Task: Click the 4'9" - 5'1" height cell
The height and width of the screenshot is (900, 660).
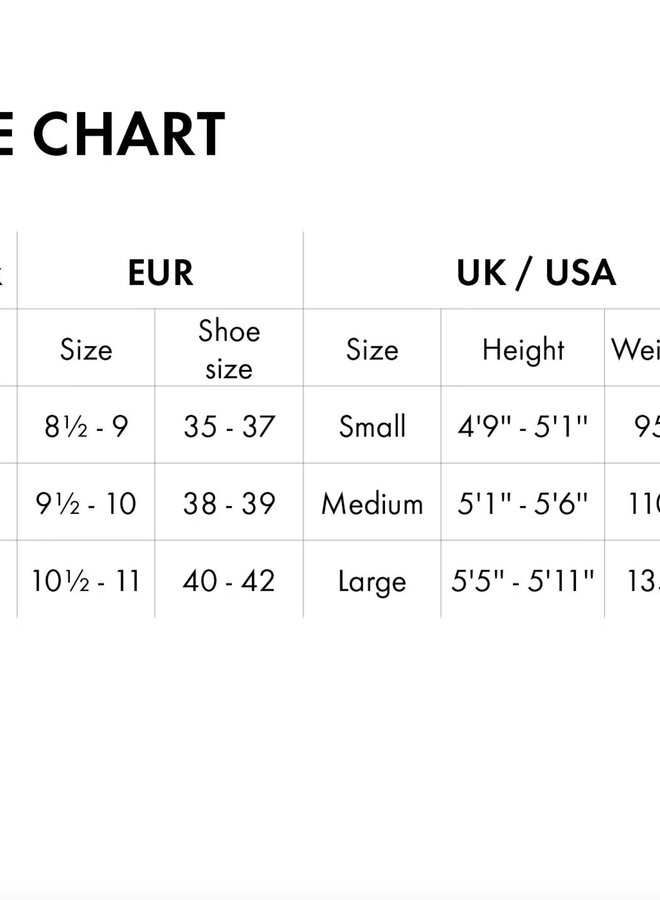Action: click(523, 427)
